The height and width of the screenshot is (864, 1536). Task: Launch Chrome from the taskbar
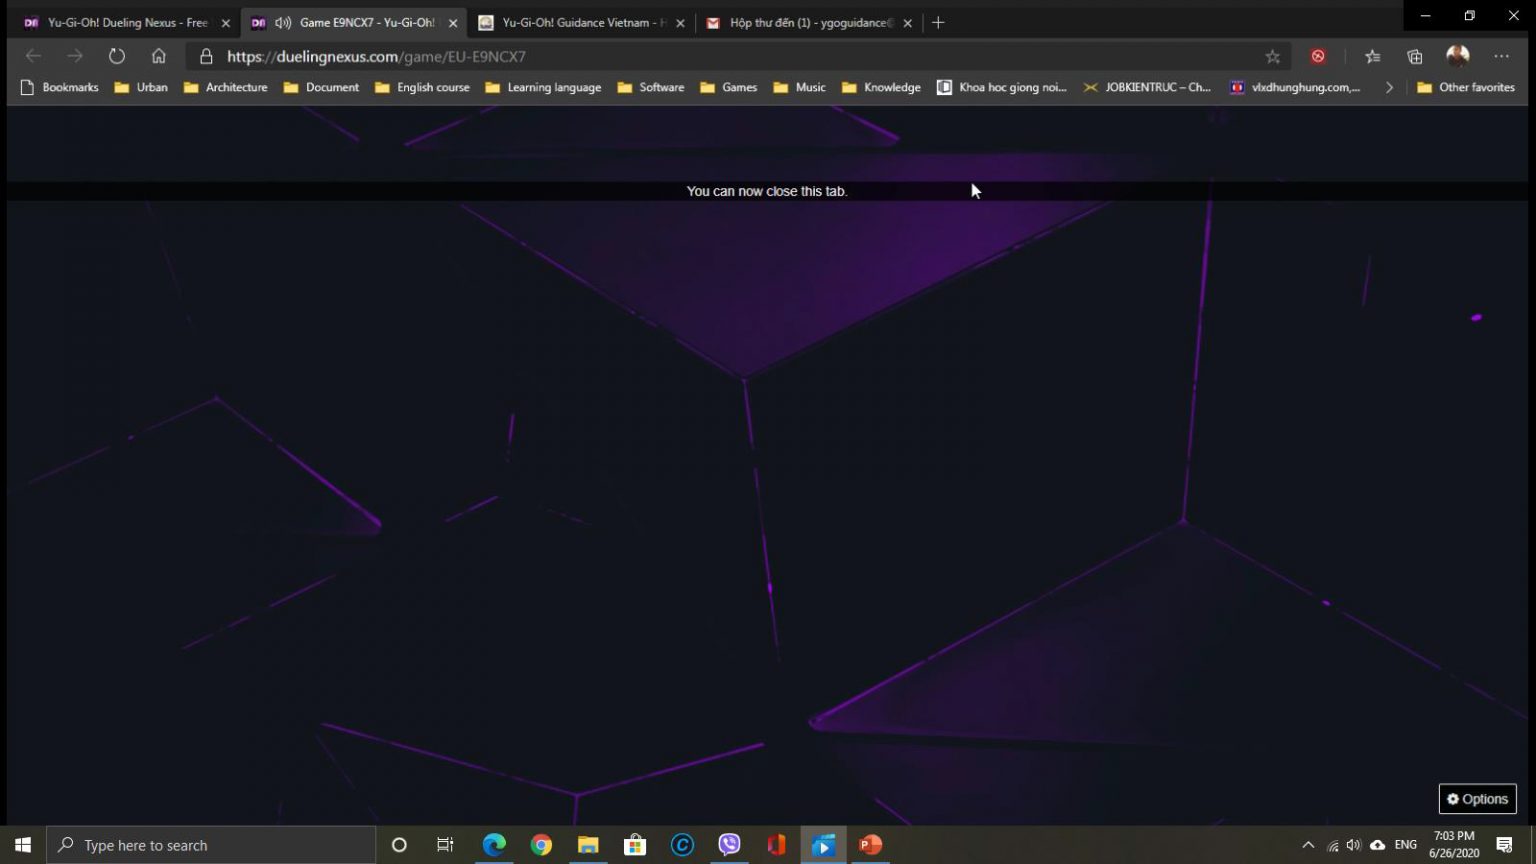[x=541, y=845]
